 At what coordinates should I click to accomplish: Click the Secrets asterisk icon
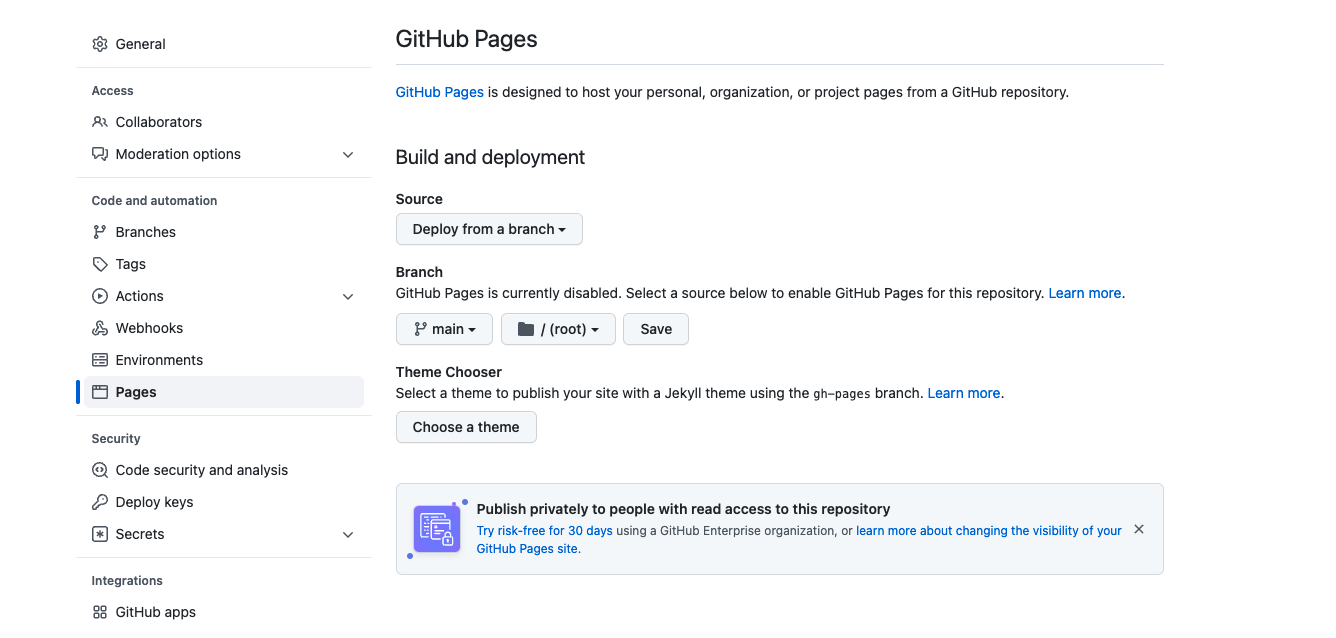[x=100, y=534]
